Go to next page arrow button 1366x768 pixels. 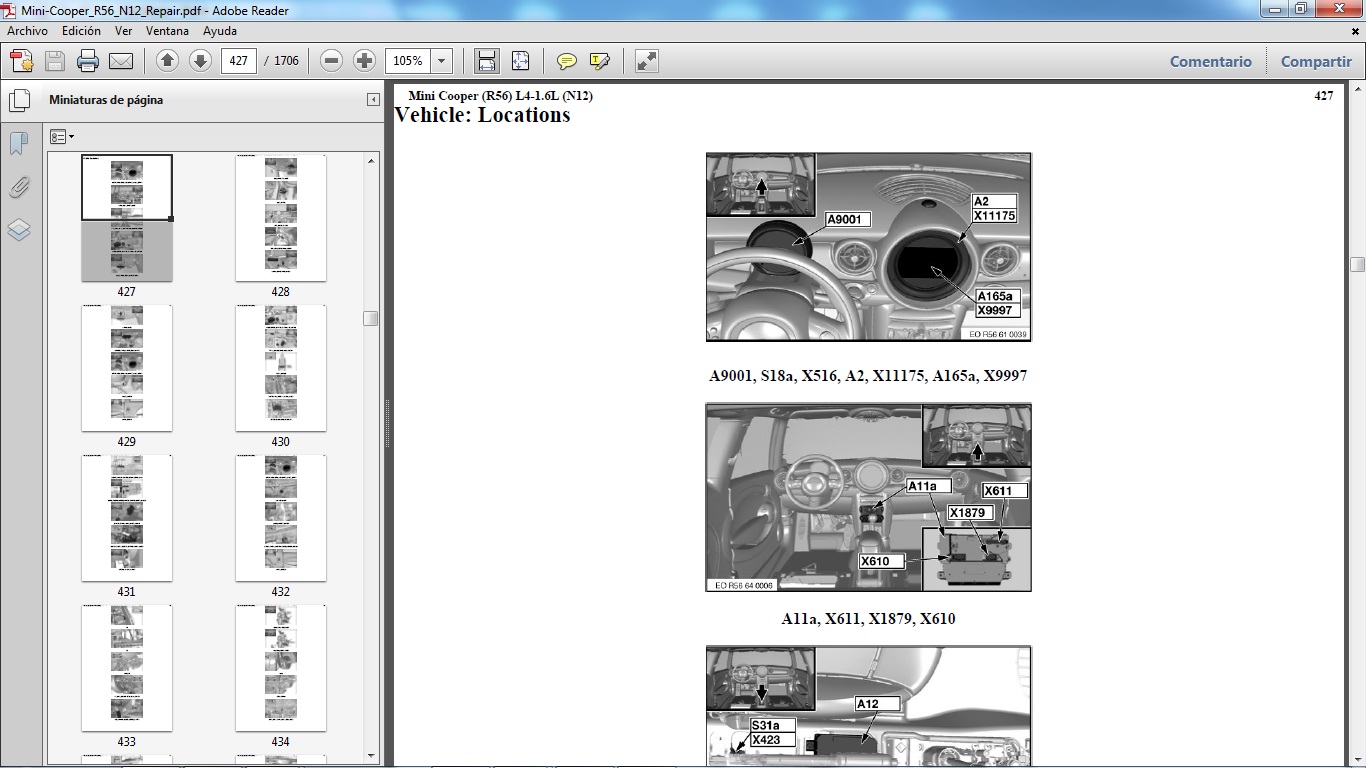[200, 61]
